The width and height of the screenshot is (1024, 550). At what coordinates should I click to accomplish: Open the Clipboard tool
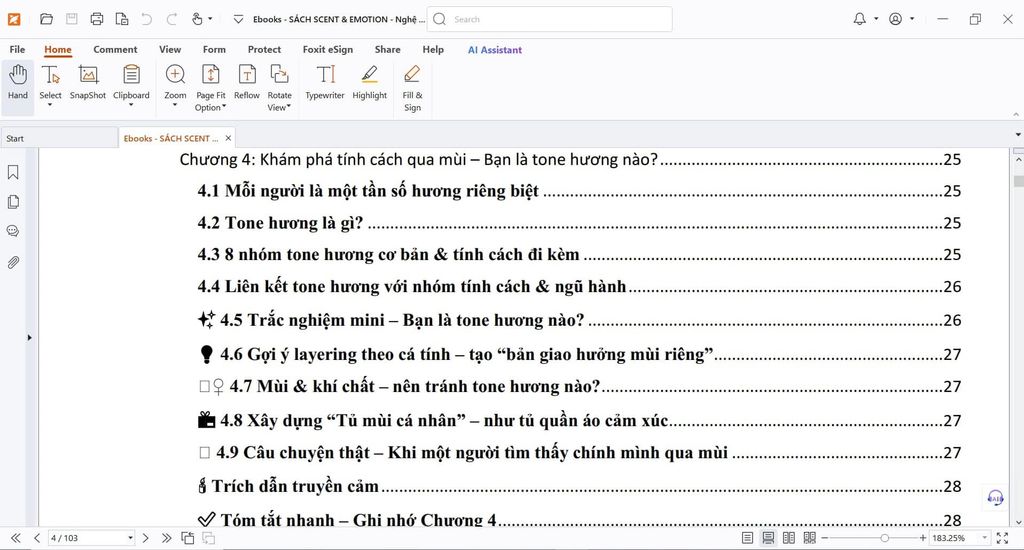coord(131,75)
